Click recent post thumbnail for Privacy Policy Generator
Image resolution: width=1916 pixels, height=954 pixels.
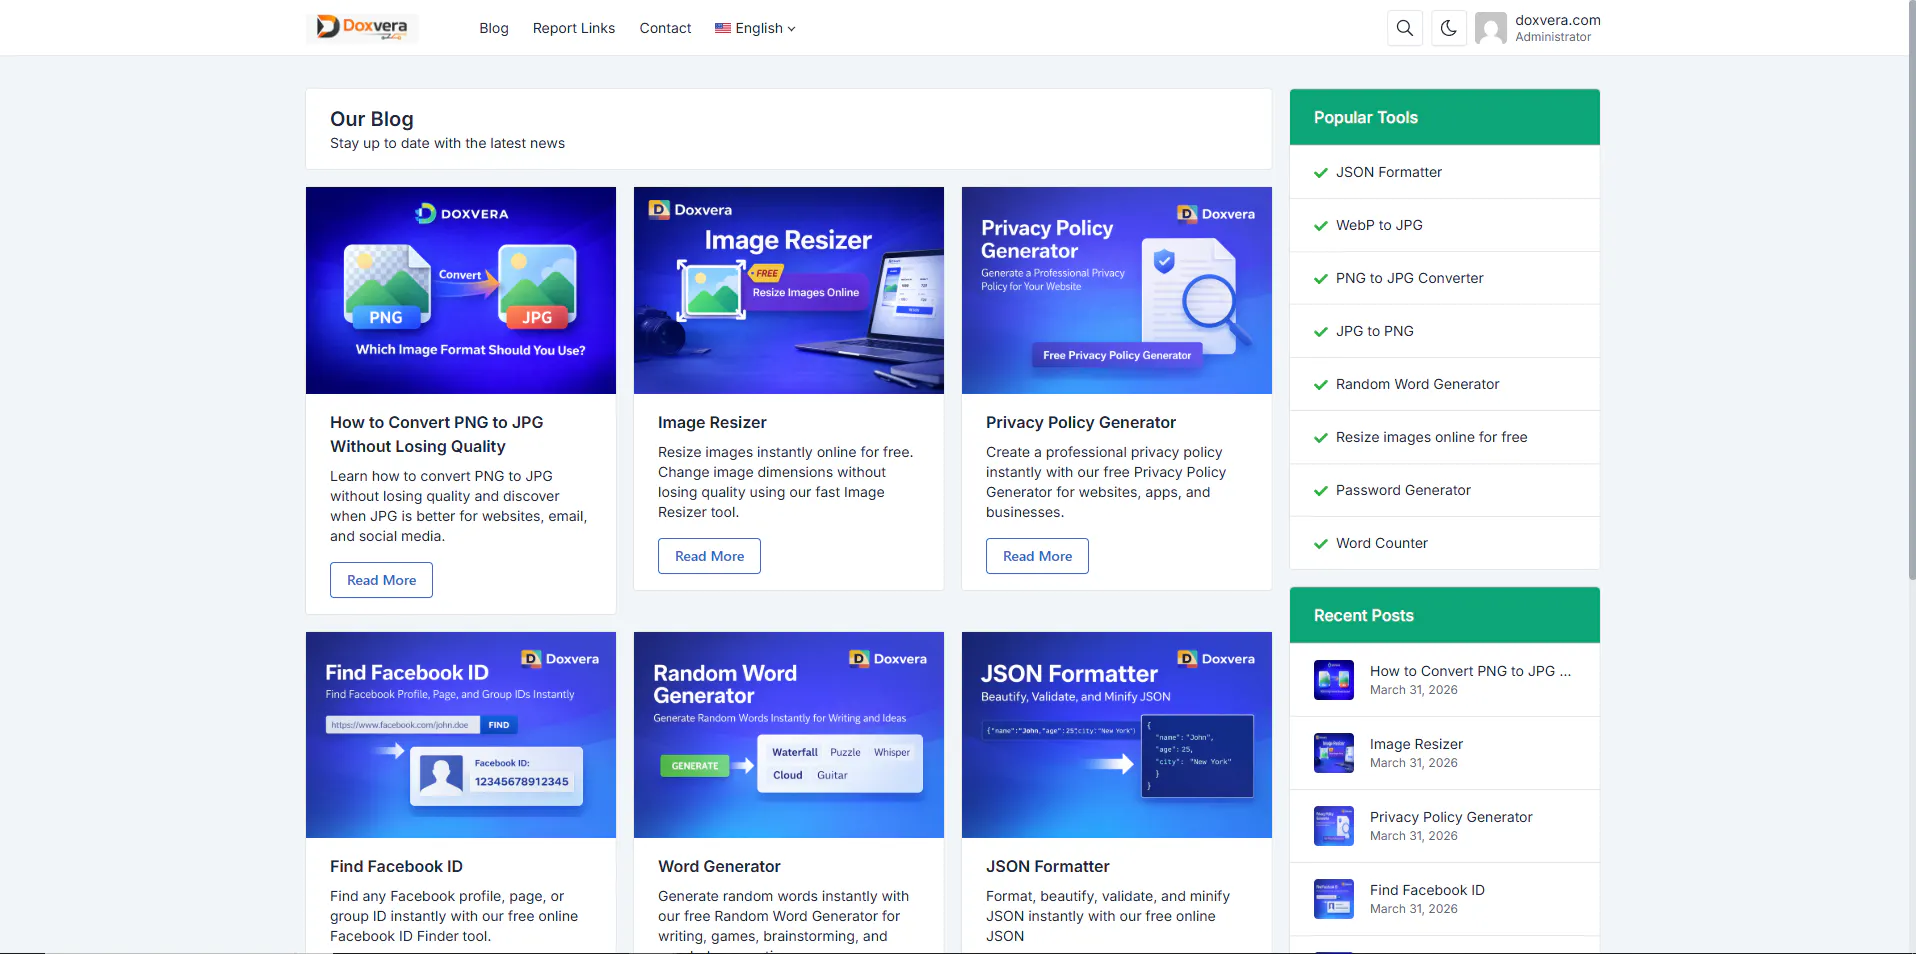click(1334, 826)
